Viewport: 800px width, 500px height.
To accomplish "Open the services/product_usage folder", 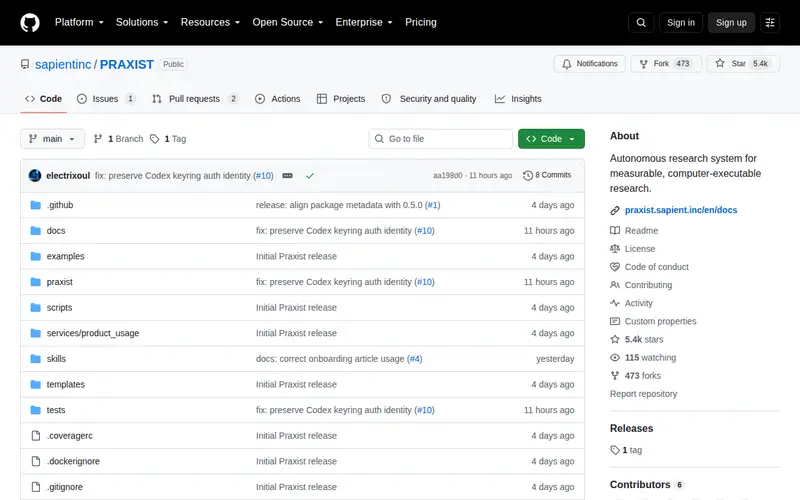I will point(93,333).
